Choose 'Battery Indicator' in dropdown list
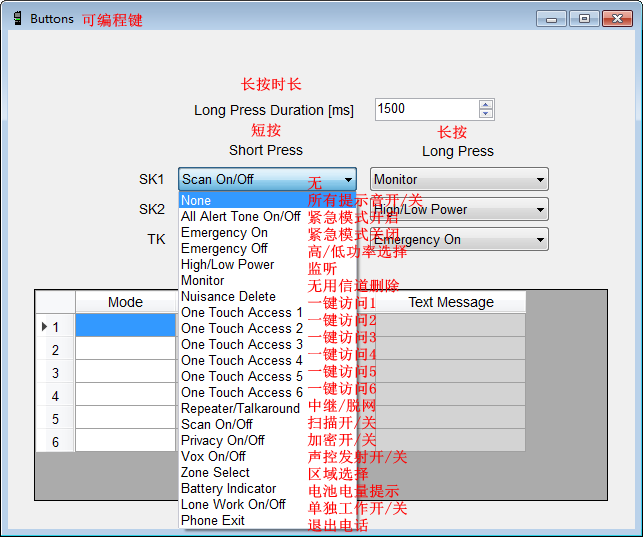Viewport: 643px width, 537px height. pyautogui.click(x=228, y=488)
